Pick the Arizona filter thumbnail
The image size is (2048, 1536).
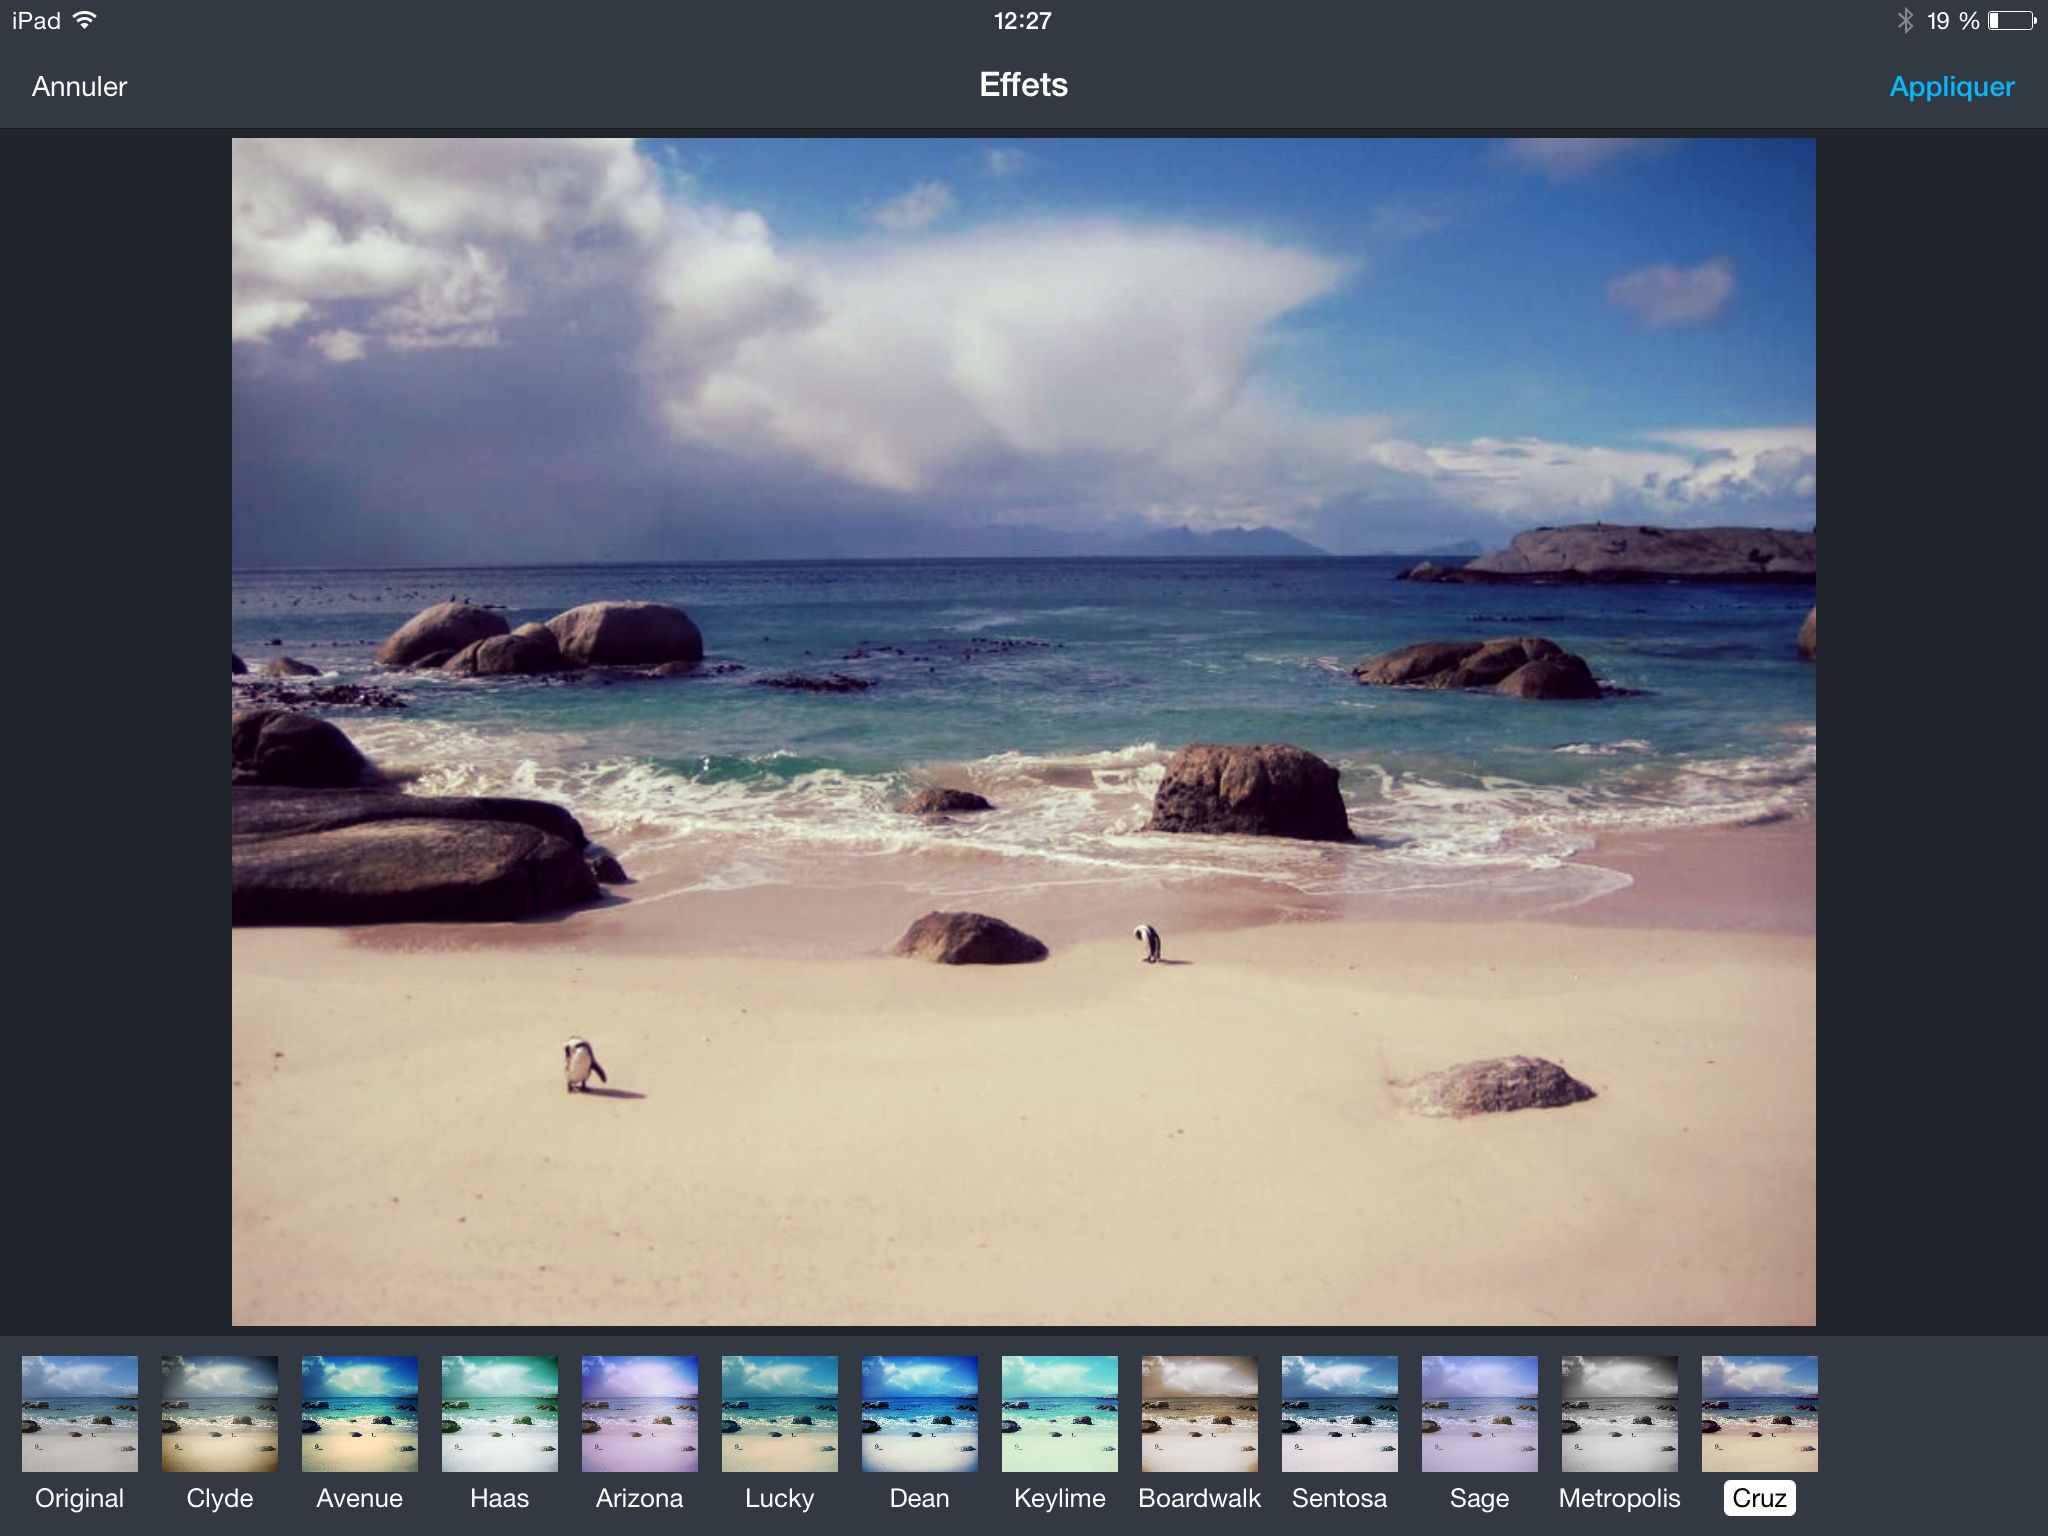pos(640,1413)
